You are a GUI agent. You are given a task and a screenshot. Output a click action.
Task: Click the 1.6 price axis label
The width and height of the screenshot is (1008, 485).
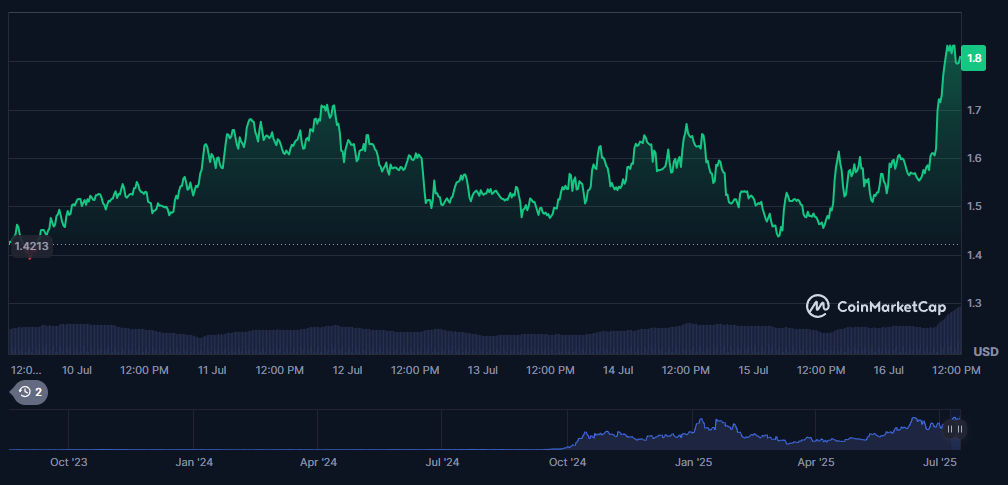[974, 158]
